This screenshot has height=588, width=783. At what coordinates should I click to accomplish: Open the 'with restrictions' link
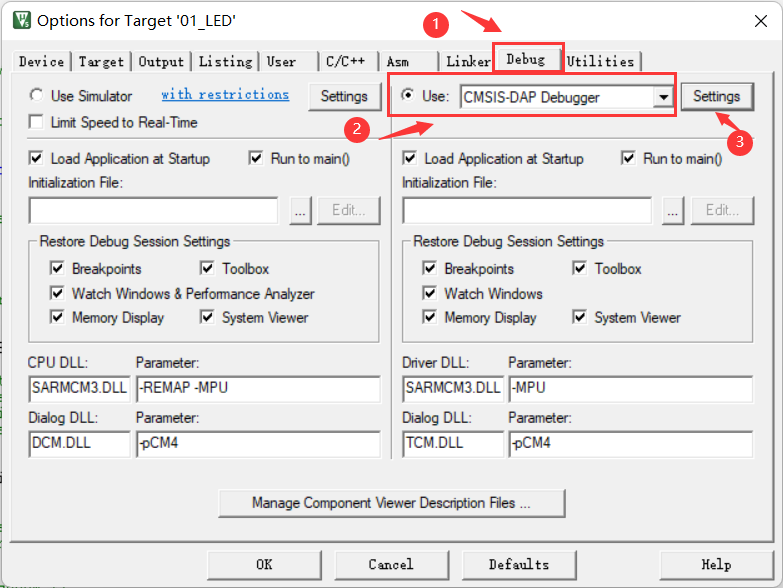pyautogui.click(x=225, y=95)
